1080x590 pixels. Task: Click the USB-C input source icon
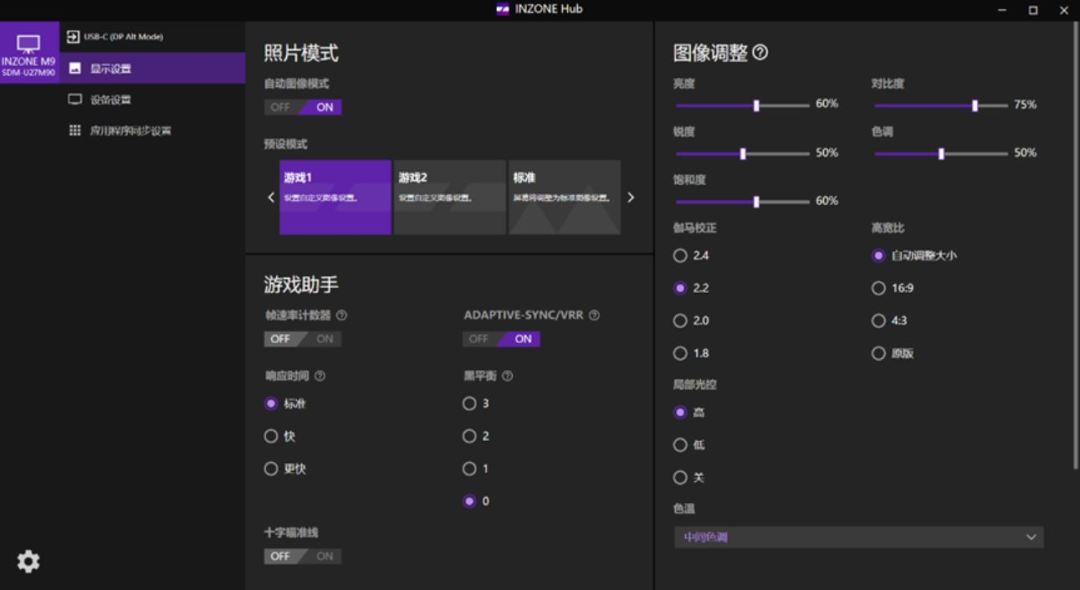point(73,36)
